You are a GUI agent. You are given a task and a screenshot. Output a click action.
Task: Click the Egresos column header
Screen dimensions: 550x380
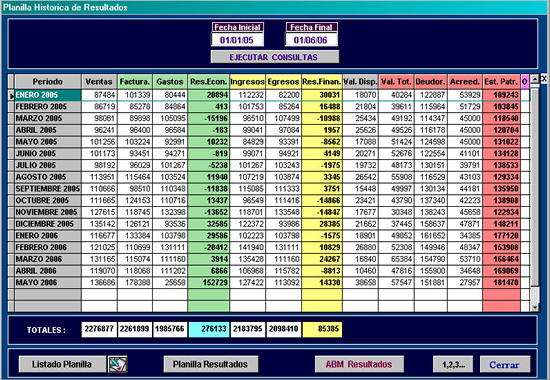[x=283, y=82]
